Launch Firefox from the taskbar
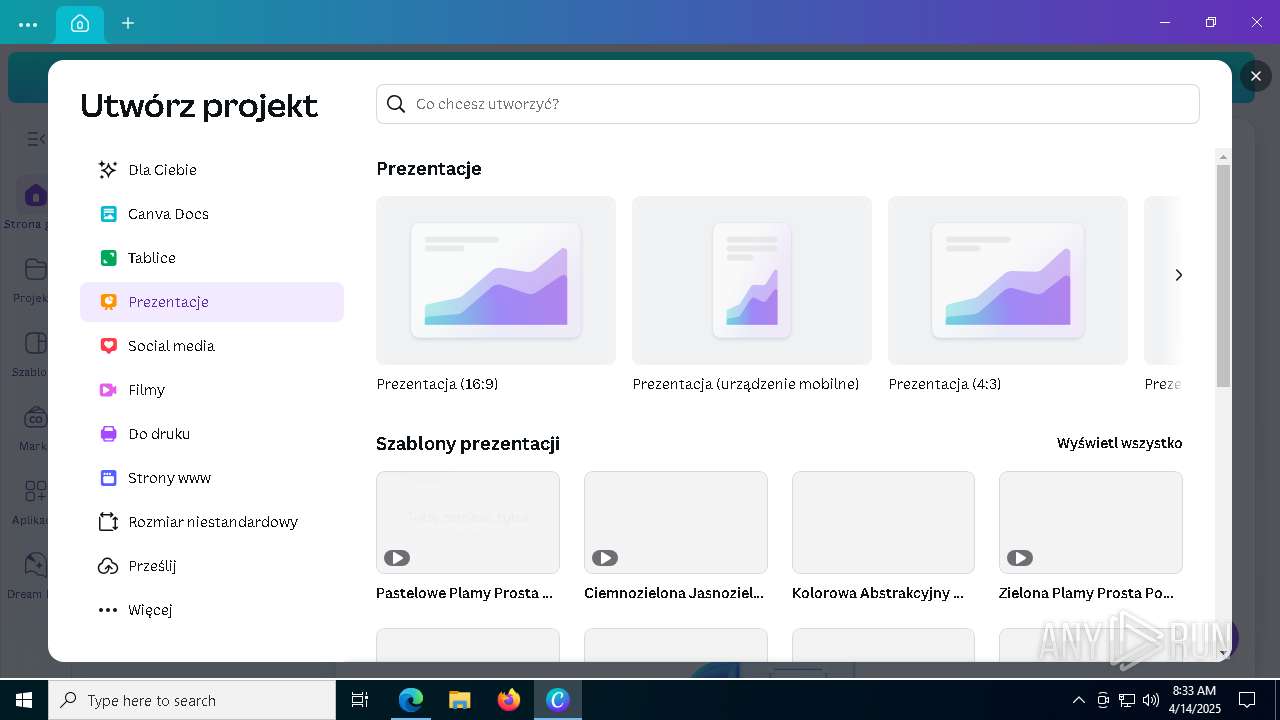Screen dimensions: 1280x720 click(x=509, y=700)
